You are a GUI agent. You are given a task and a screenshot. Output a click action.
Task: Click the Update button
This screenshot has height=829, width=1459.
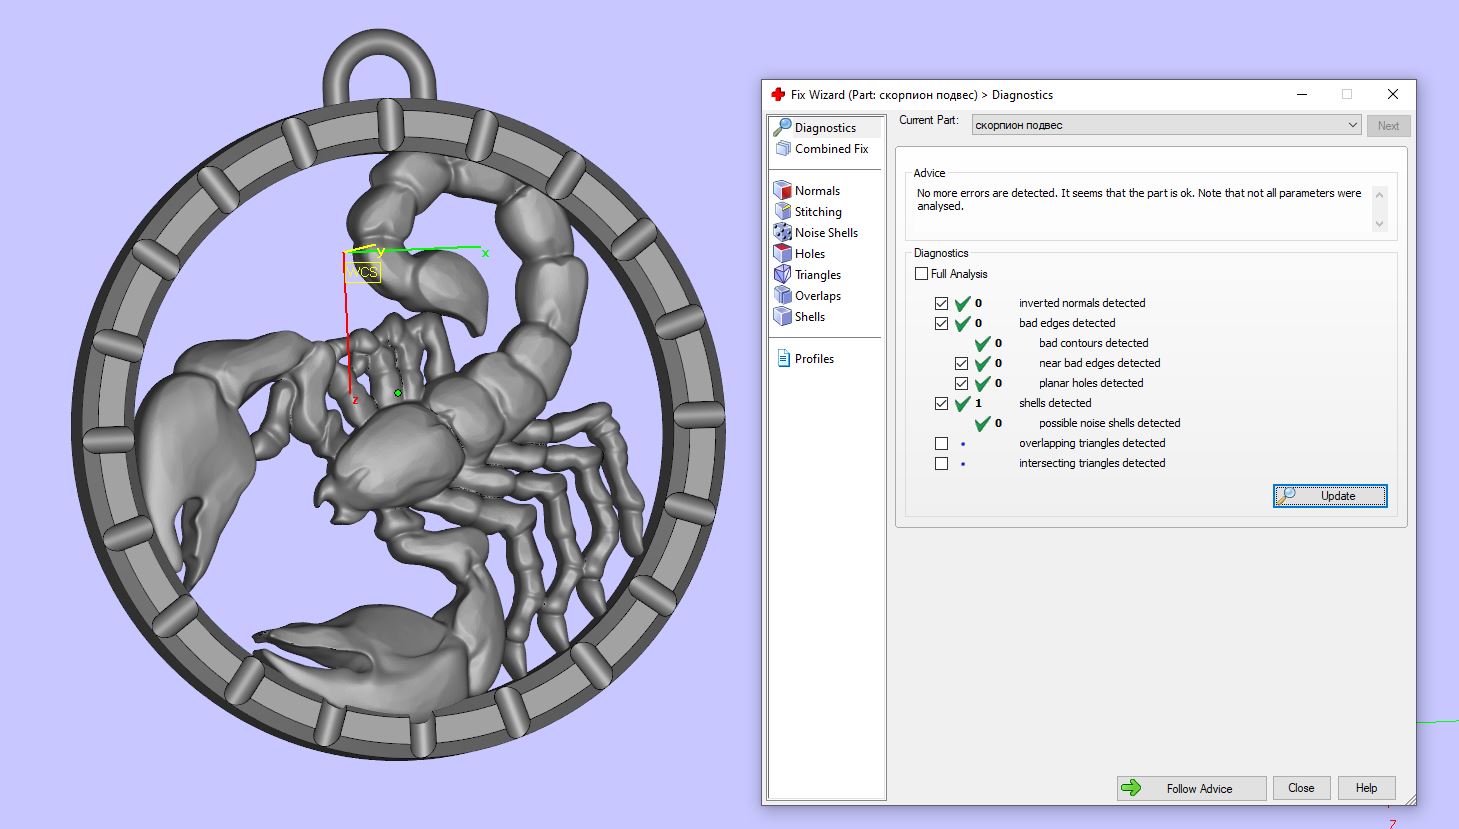coord(1329,496)
